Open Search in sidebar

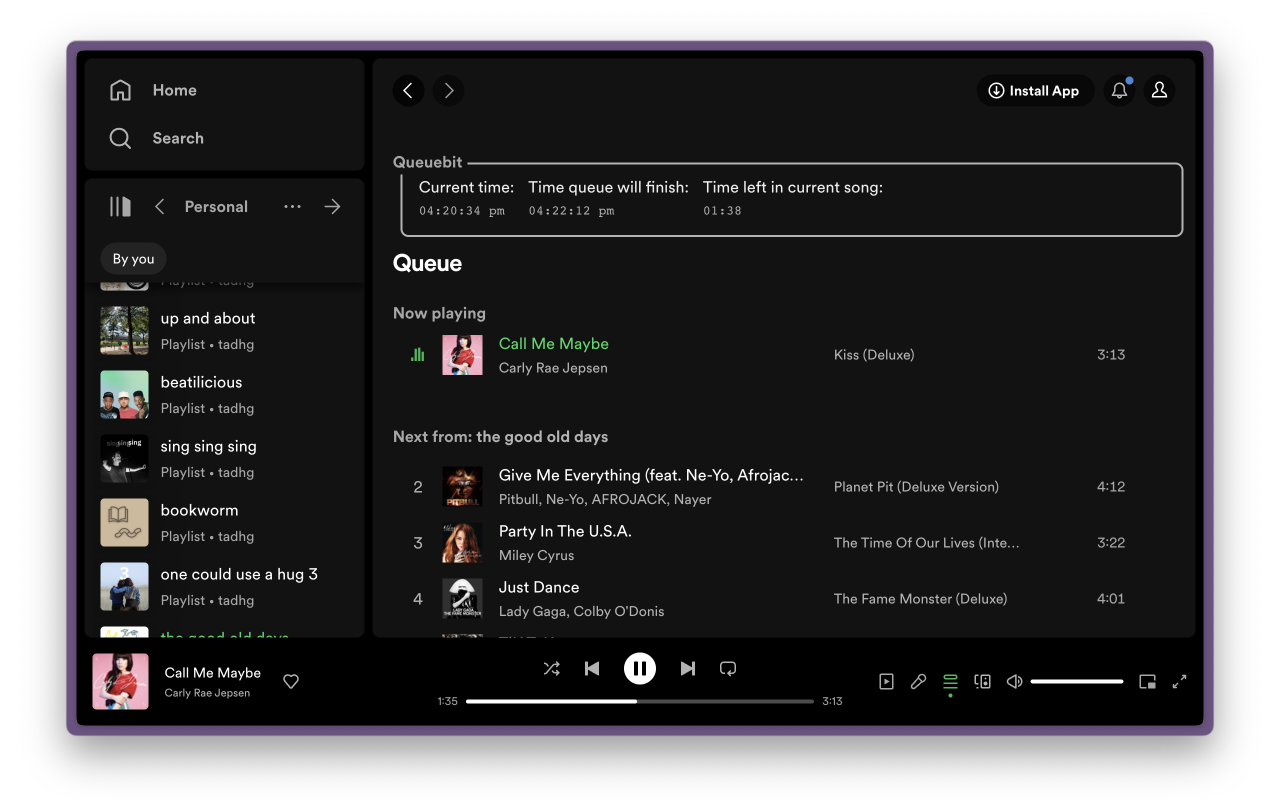pos(156,138)
